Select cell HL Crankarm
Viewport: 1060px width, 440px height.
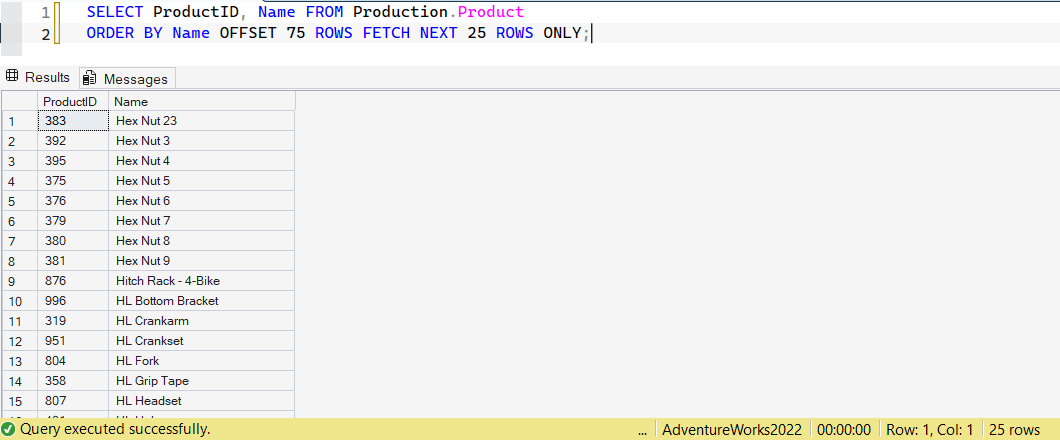tap(201, 321)
